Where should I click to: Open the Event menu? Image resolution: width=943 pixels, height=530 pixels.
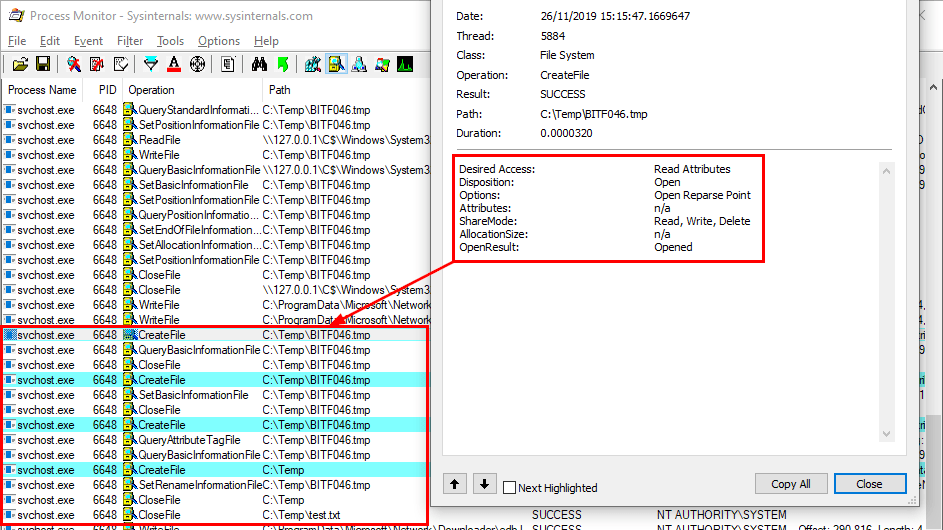click(x=88, y=41)
